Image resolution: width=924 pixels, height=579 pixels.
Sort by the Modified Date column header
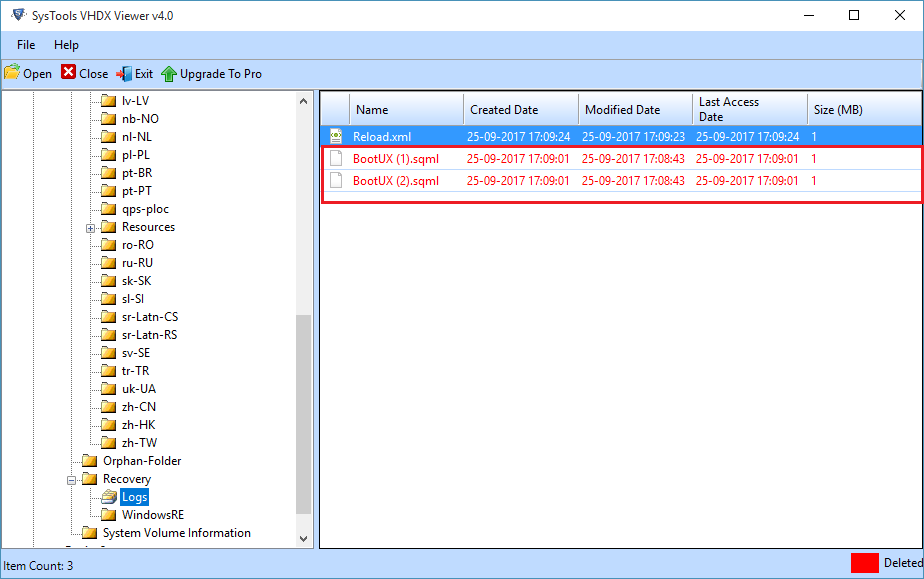[x=635, y=110]
